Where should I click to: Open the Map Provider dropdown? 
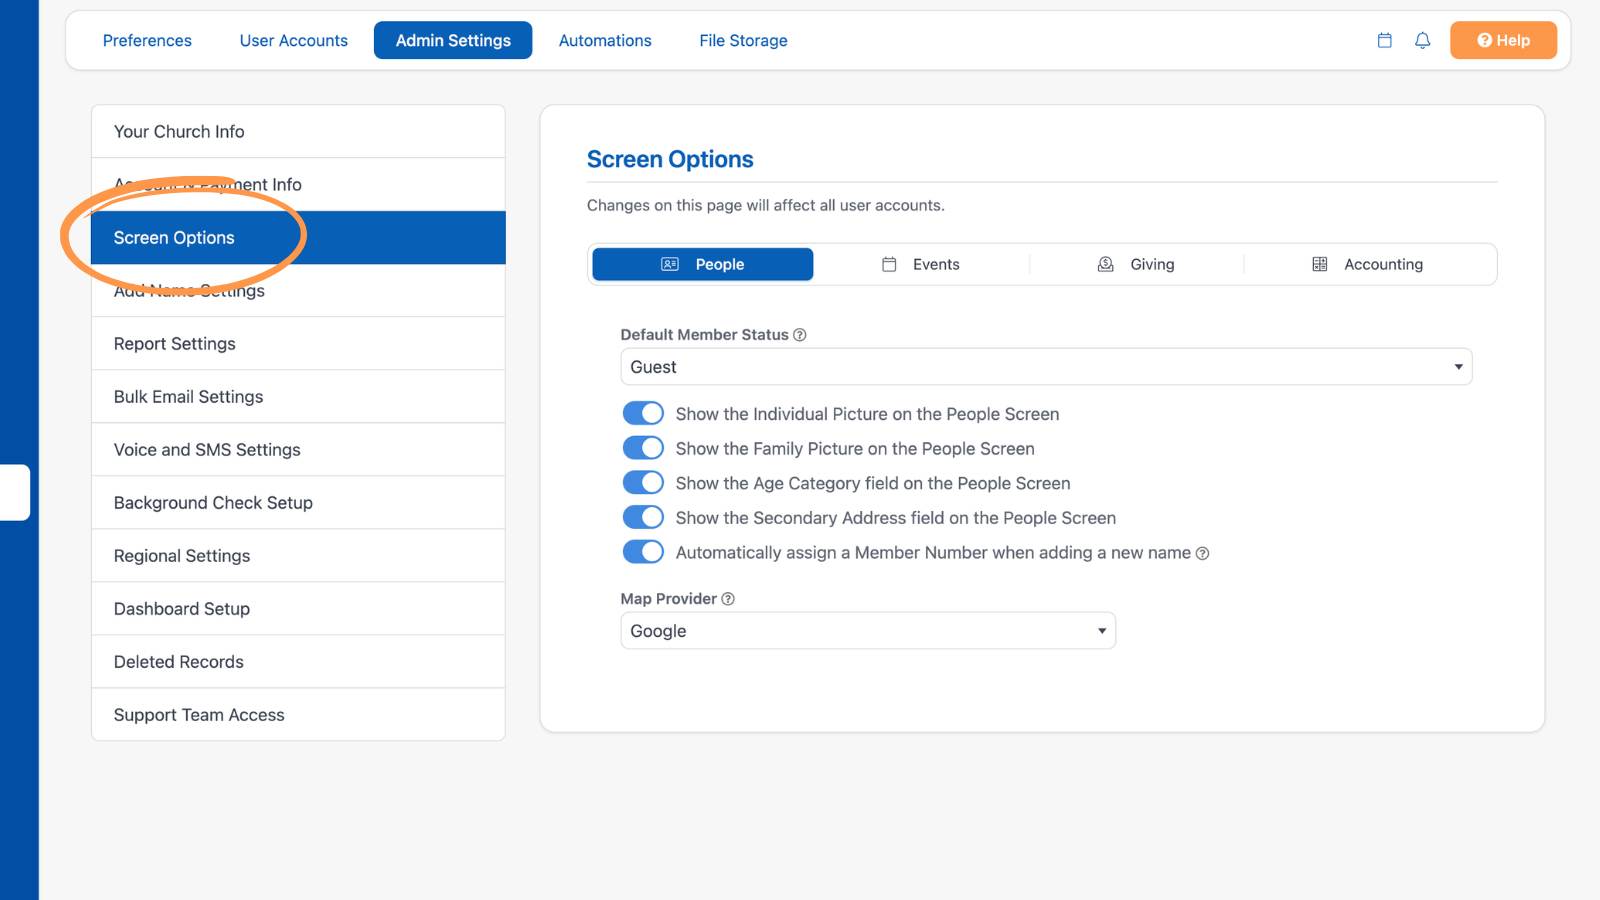tap(868, 631)
